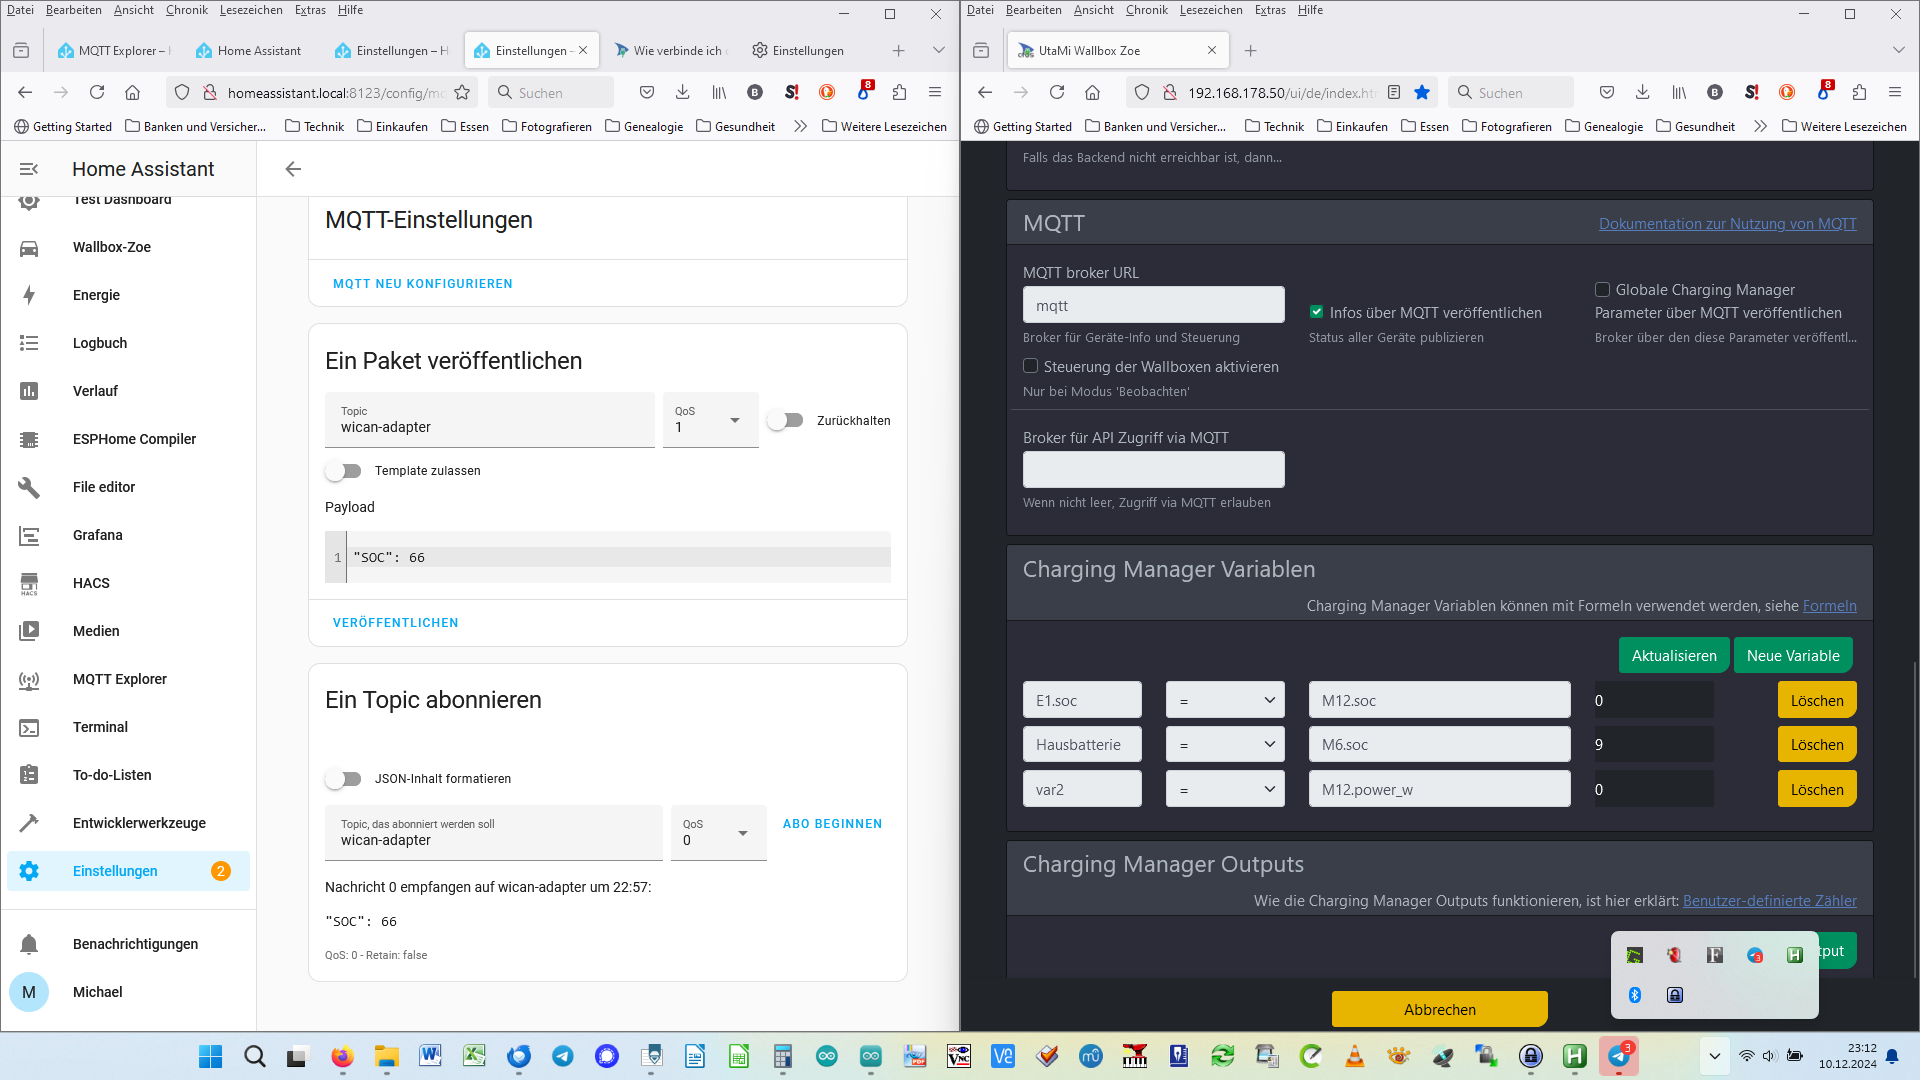Viewport: 1920px width, 1080px height.
Task: Check Globale Charging Manager Parameter checkbox
Action: [x=1602, y=290]
